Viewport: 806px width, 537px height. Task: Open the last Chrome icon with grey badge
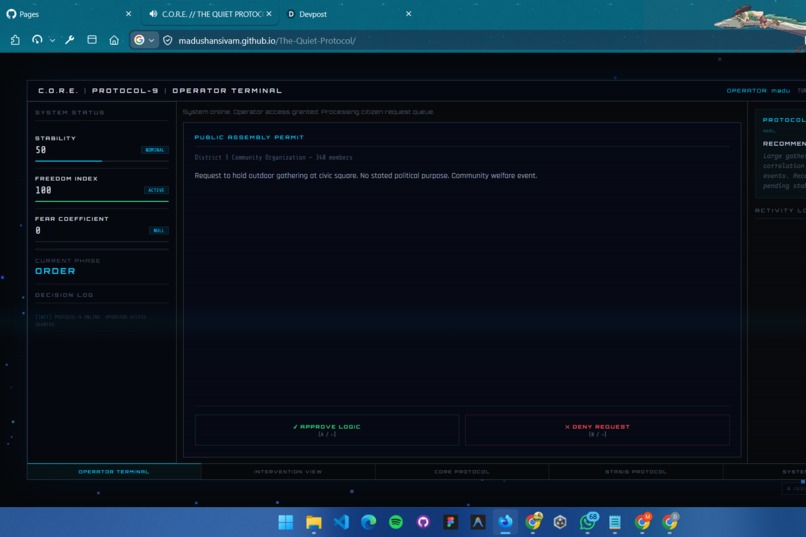point(670,522)
